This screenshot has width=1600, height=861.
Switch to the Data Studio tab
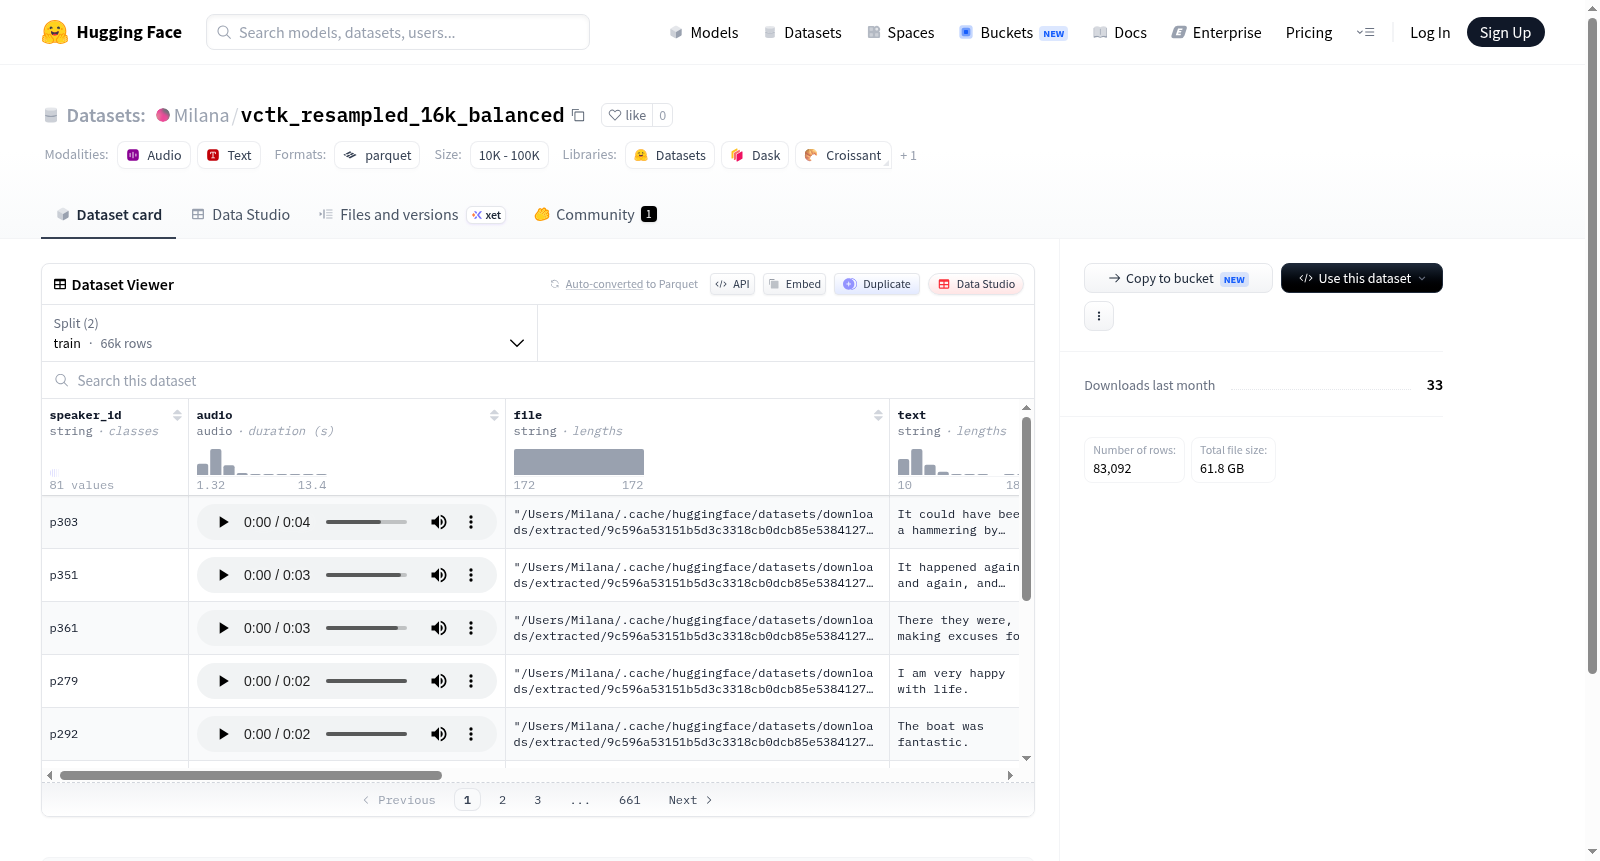click(x=241, y=215)
